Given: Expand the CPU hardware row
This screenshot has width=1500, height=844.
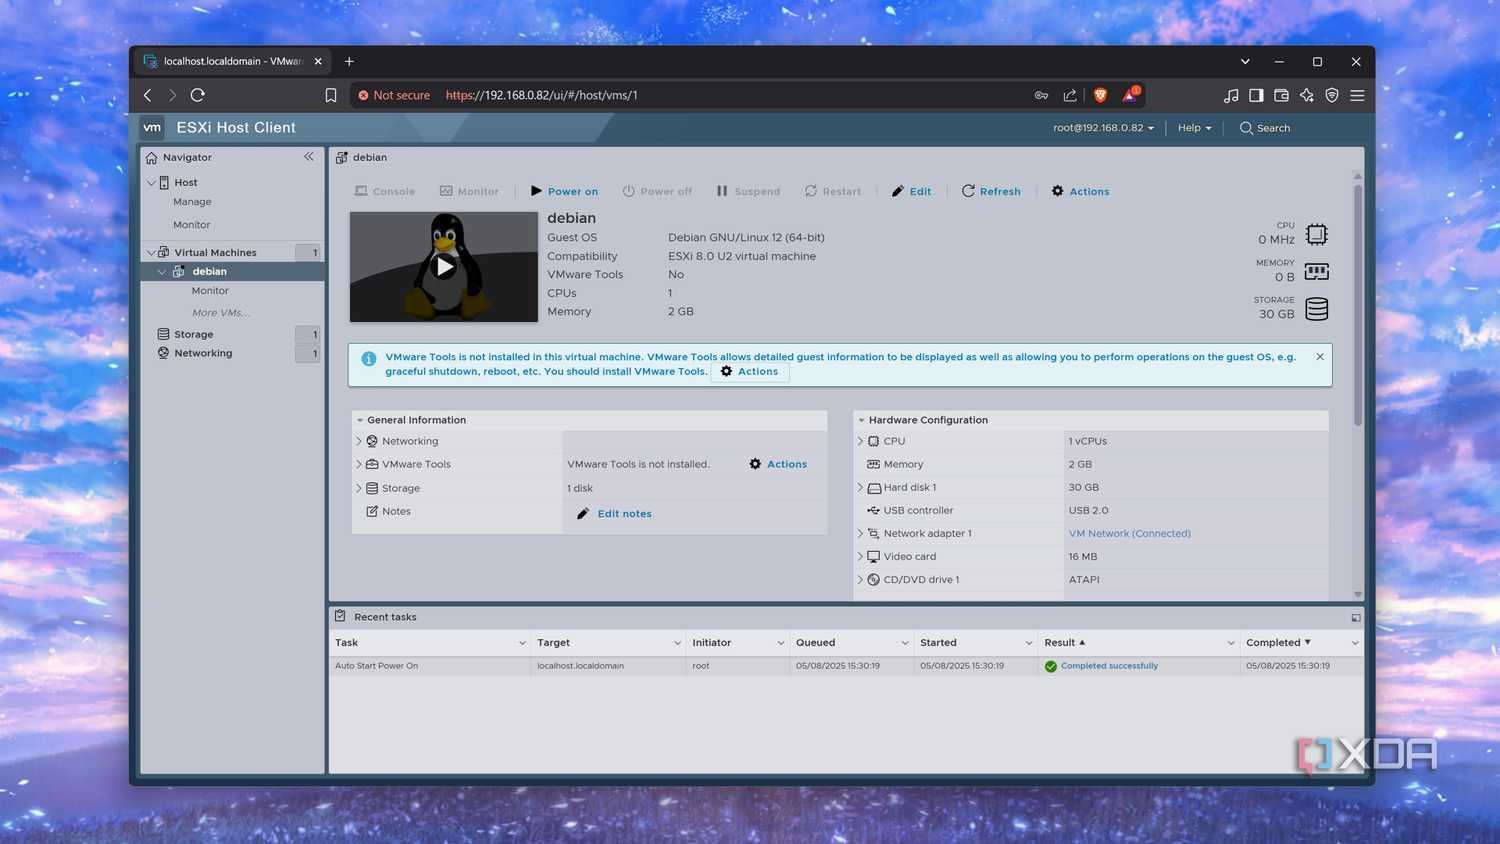Looking at the screenshot, I should [x=860, y=441].
